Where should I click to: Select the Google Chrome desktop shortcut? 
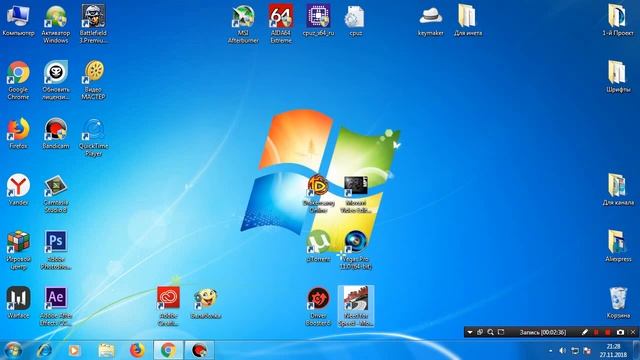(x=18, y=80)
